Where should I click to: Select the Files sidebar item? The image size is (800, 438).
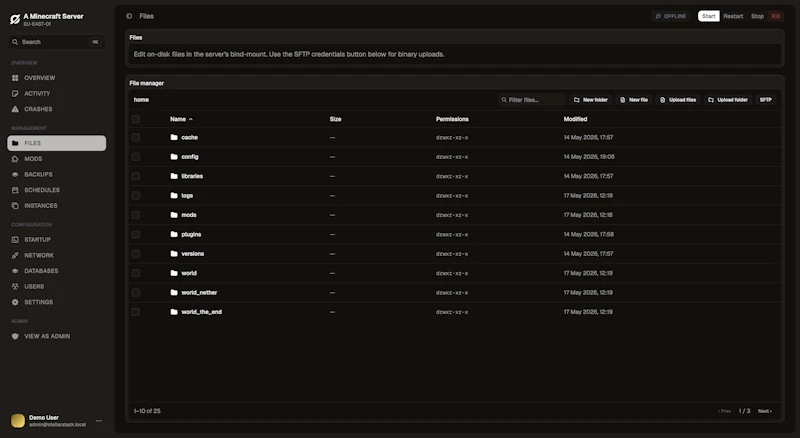(57, 143)
